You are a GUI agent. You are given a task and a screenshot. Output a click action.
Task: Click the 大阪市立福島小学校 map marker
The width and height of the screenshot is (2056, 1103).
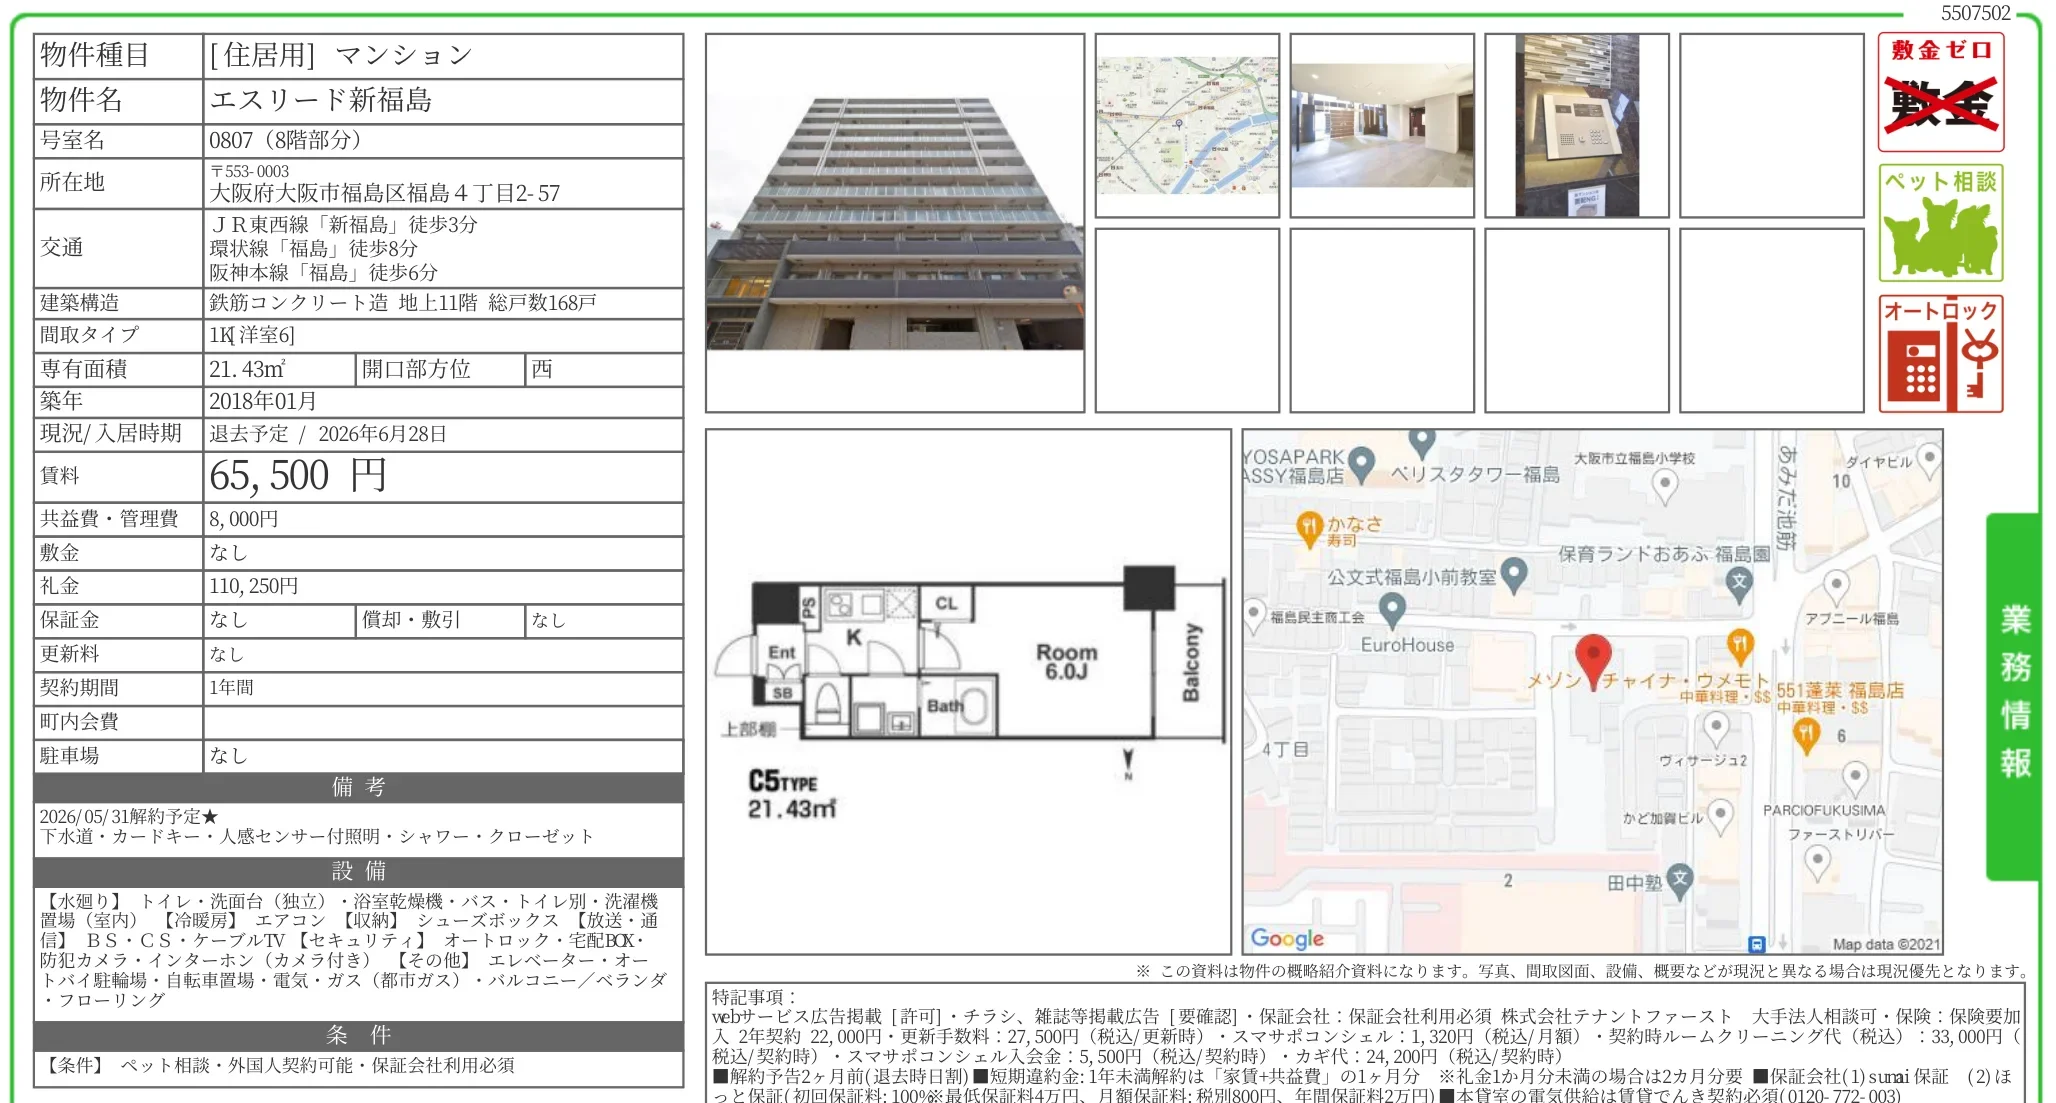click(x=1664, y=486)
